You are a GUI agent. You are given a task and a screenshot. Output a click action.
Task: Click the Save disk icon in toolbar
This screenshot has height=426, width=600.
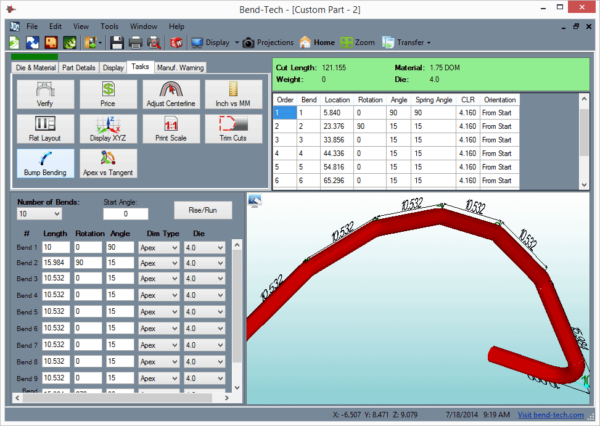coord(117,43)
